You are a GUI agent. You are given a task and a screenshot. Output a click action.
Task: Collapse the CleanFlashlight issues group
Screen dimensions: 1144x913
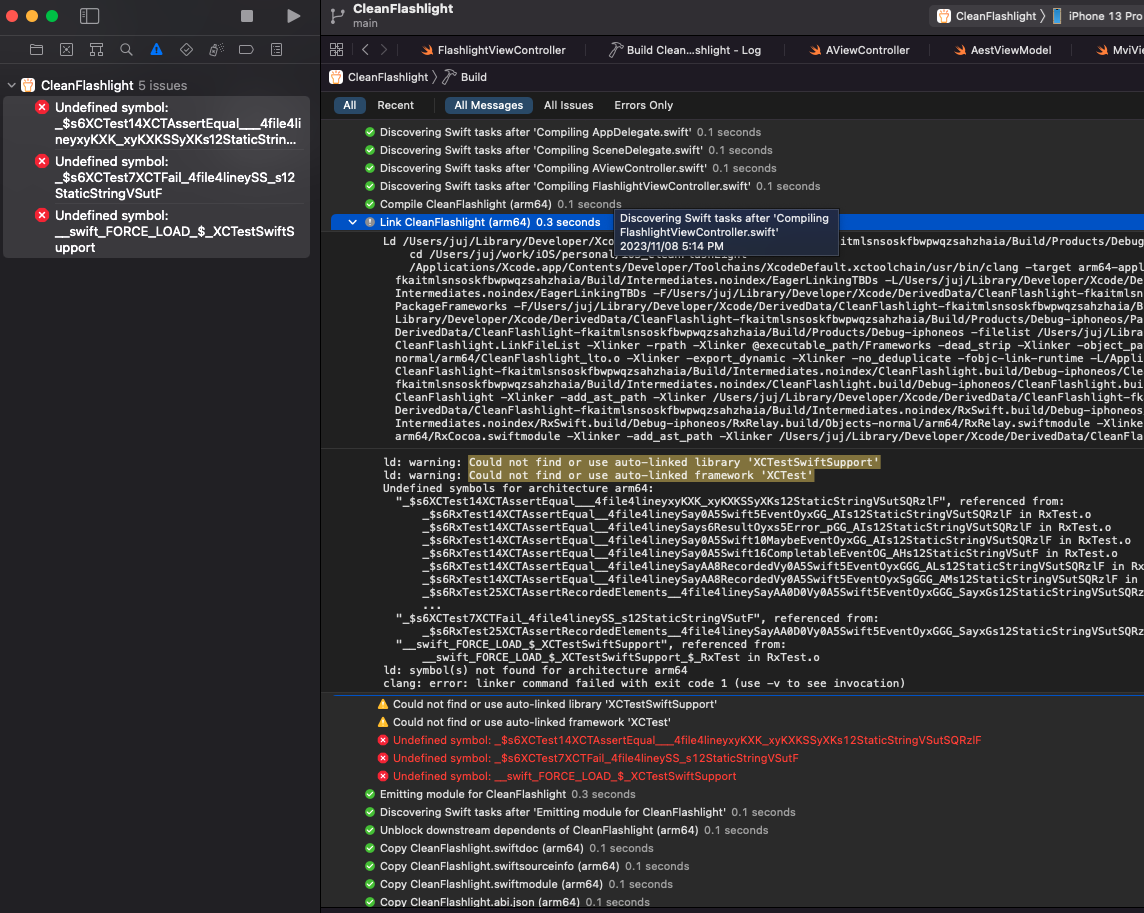pos(12,85)
